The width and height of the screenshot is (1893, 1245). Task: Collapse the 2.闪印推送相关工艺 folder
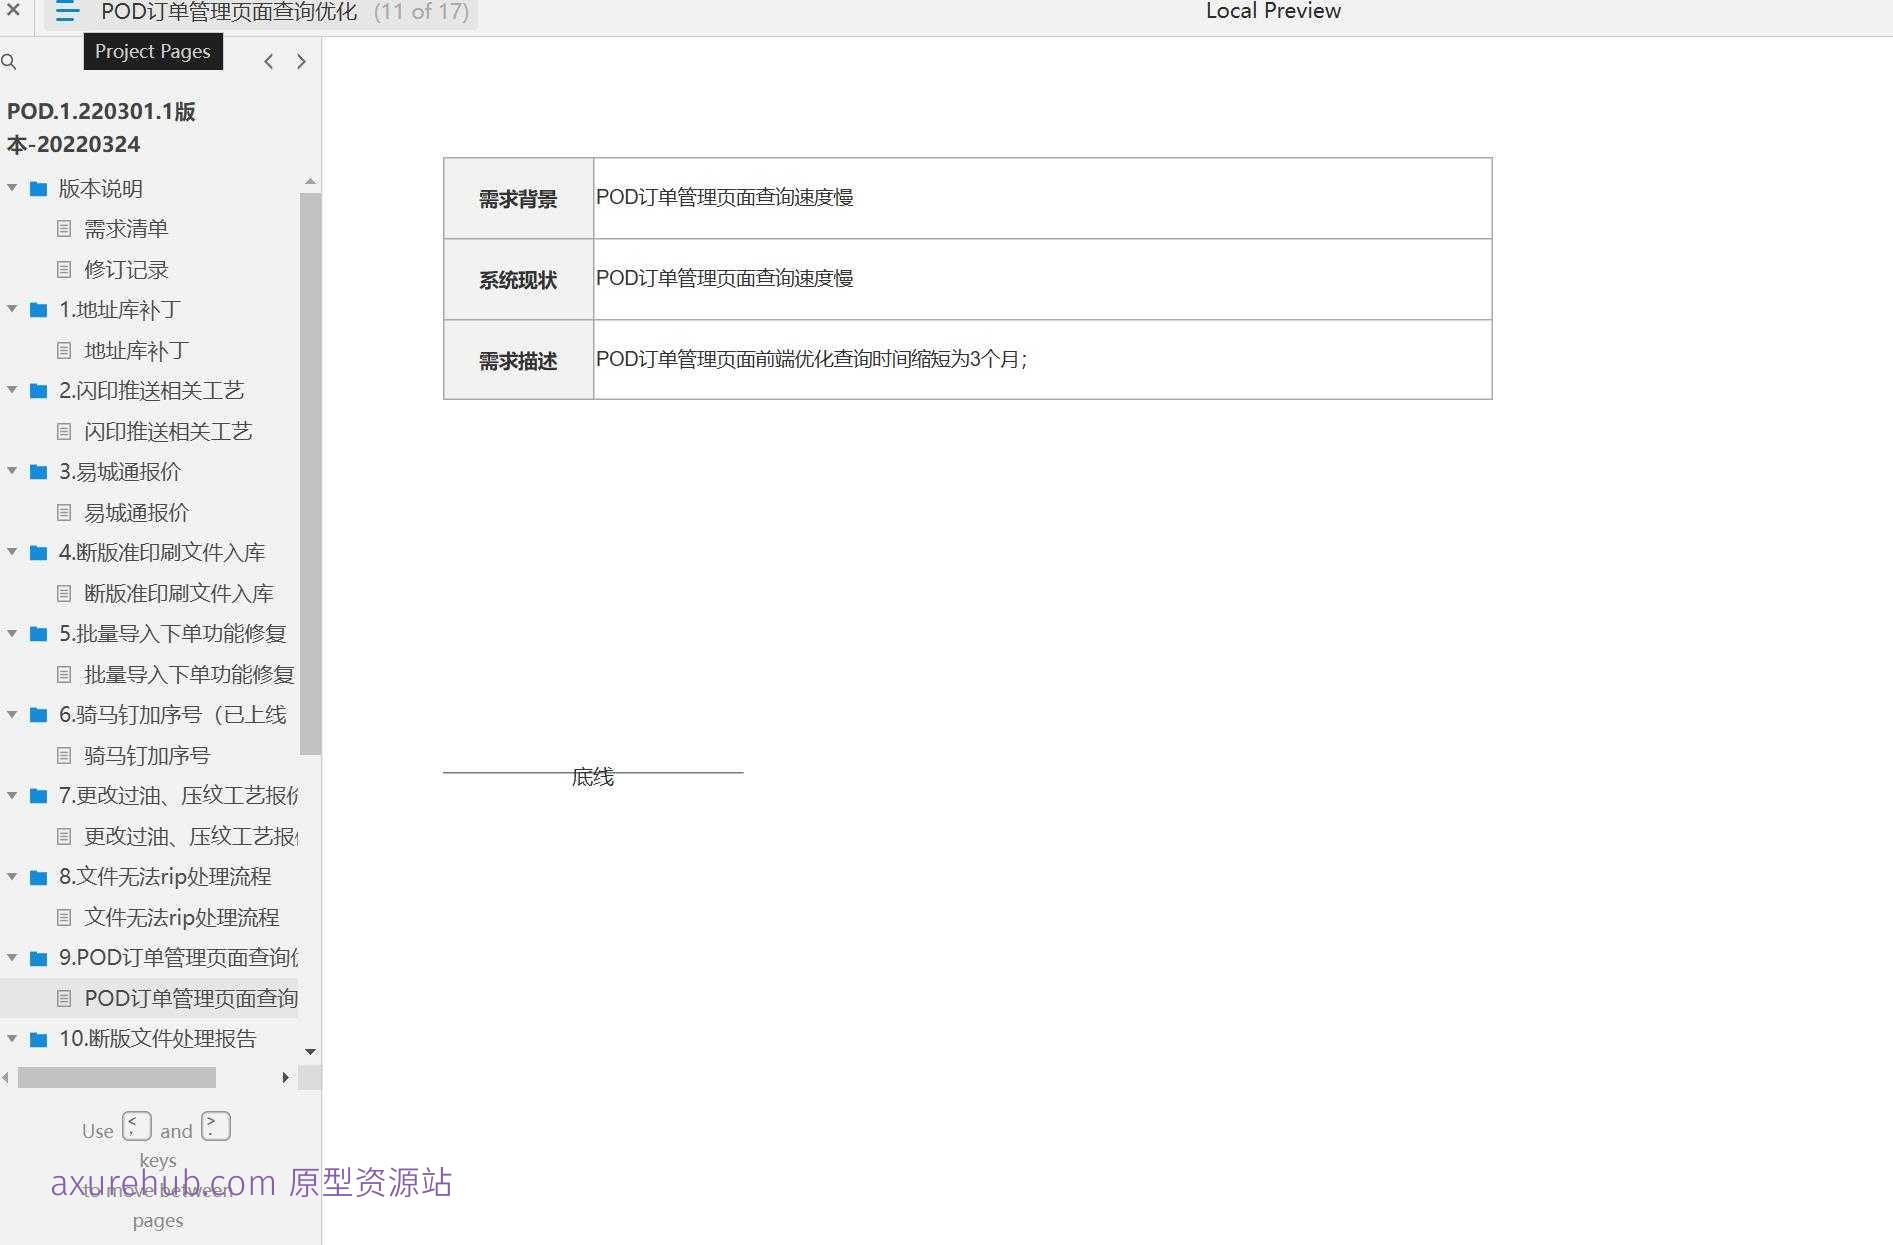[x=11, y=390]
